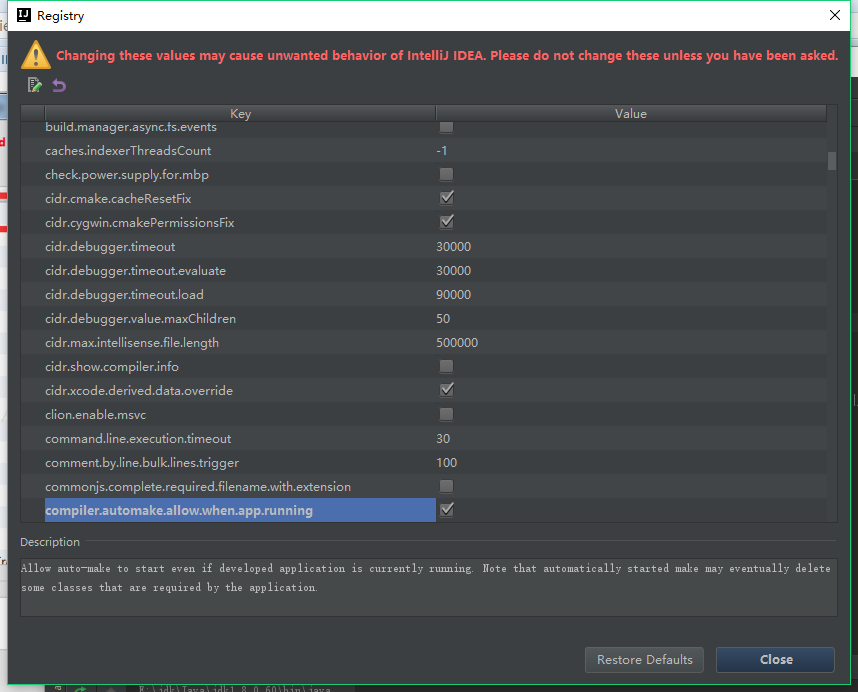Select the caches.indexerThreadsCount row
The height and width of the screenshot is (692, 858).
[128, 151]
